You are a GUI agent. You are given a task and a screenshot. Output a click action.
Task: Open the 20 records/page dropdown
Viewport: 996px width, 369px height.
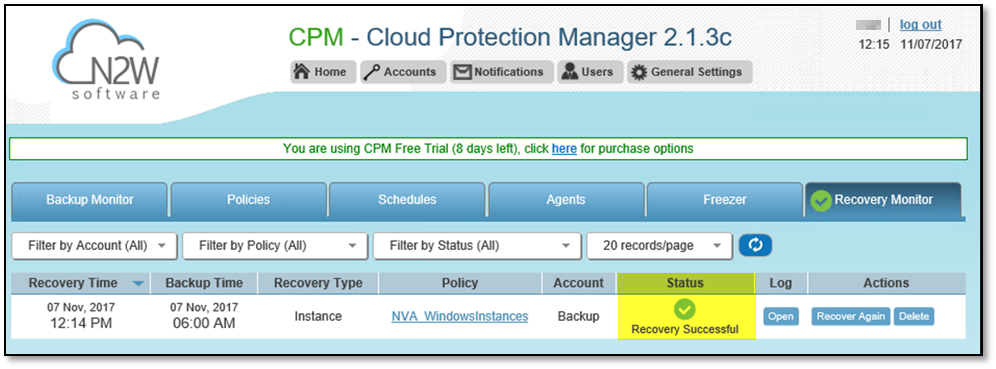coord(659,246)
